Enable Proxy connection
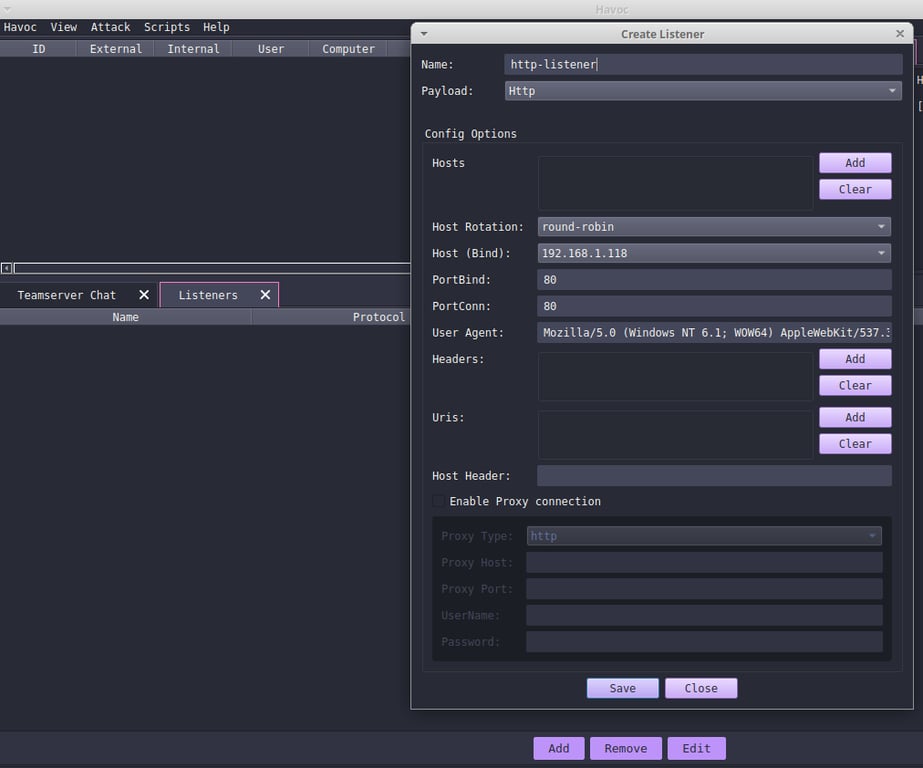The height and width of the screenshot is (768, 923). point(438,501)
